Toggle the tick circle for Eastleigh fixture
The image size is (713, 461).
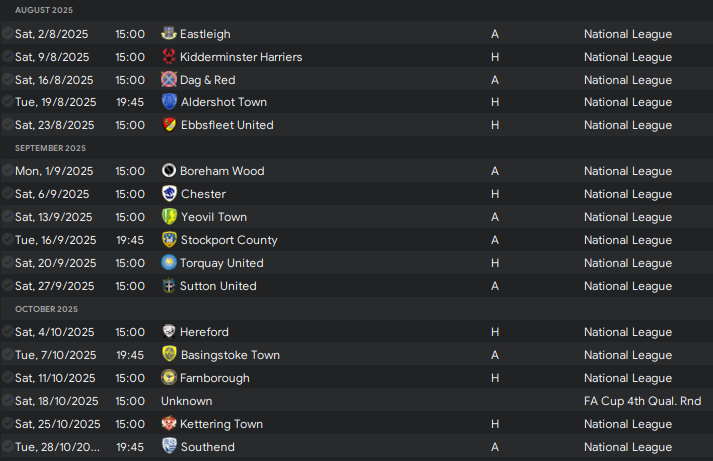point(7,33)
